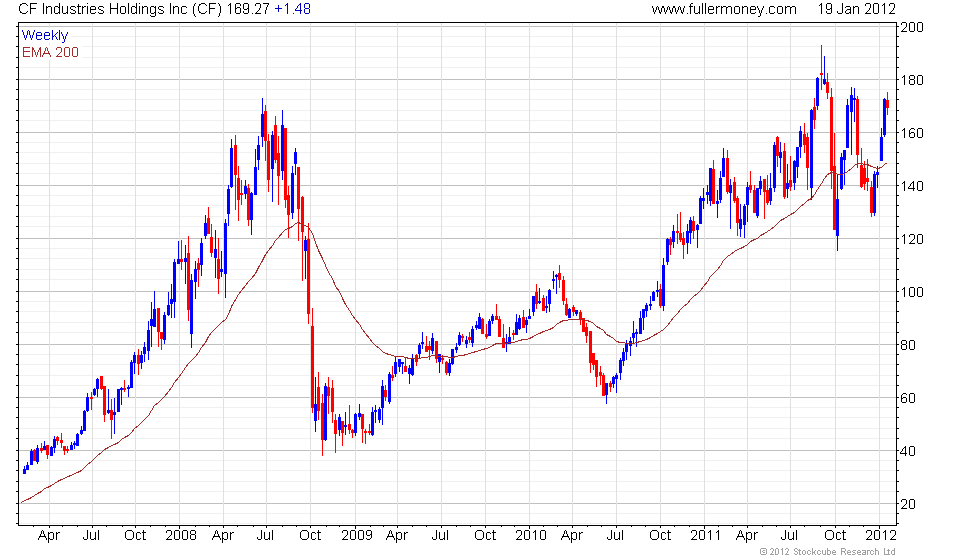
Task: Select the 'Weekly' legend label
Action: [44, 36]
